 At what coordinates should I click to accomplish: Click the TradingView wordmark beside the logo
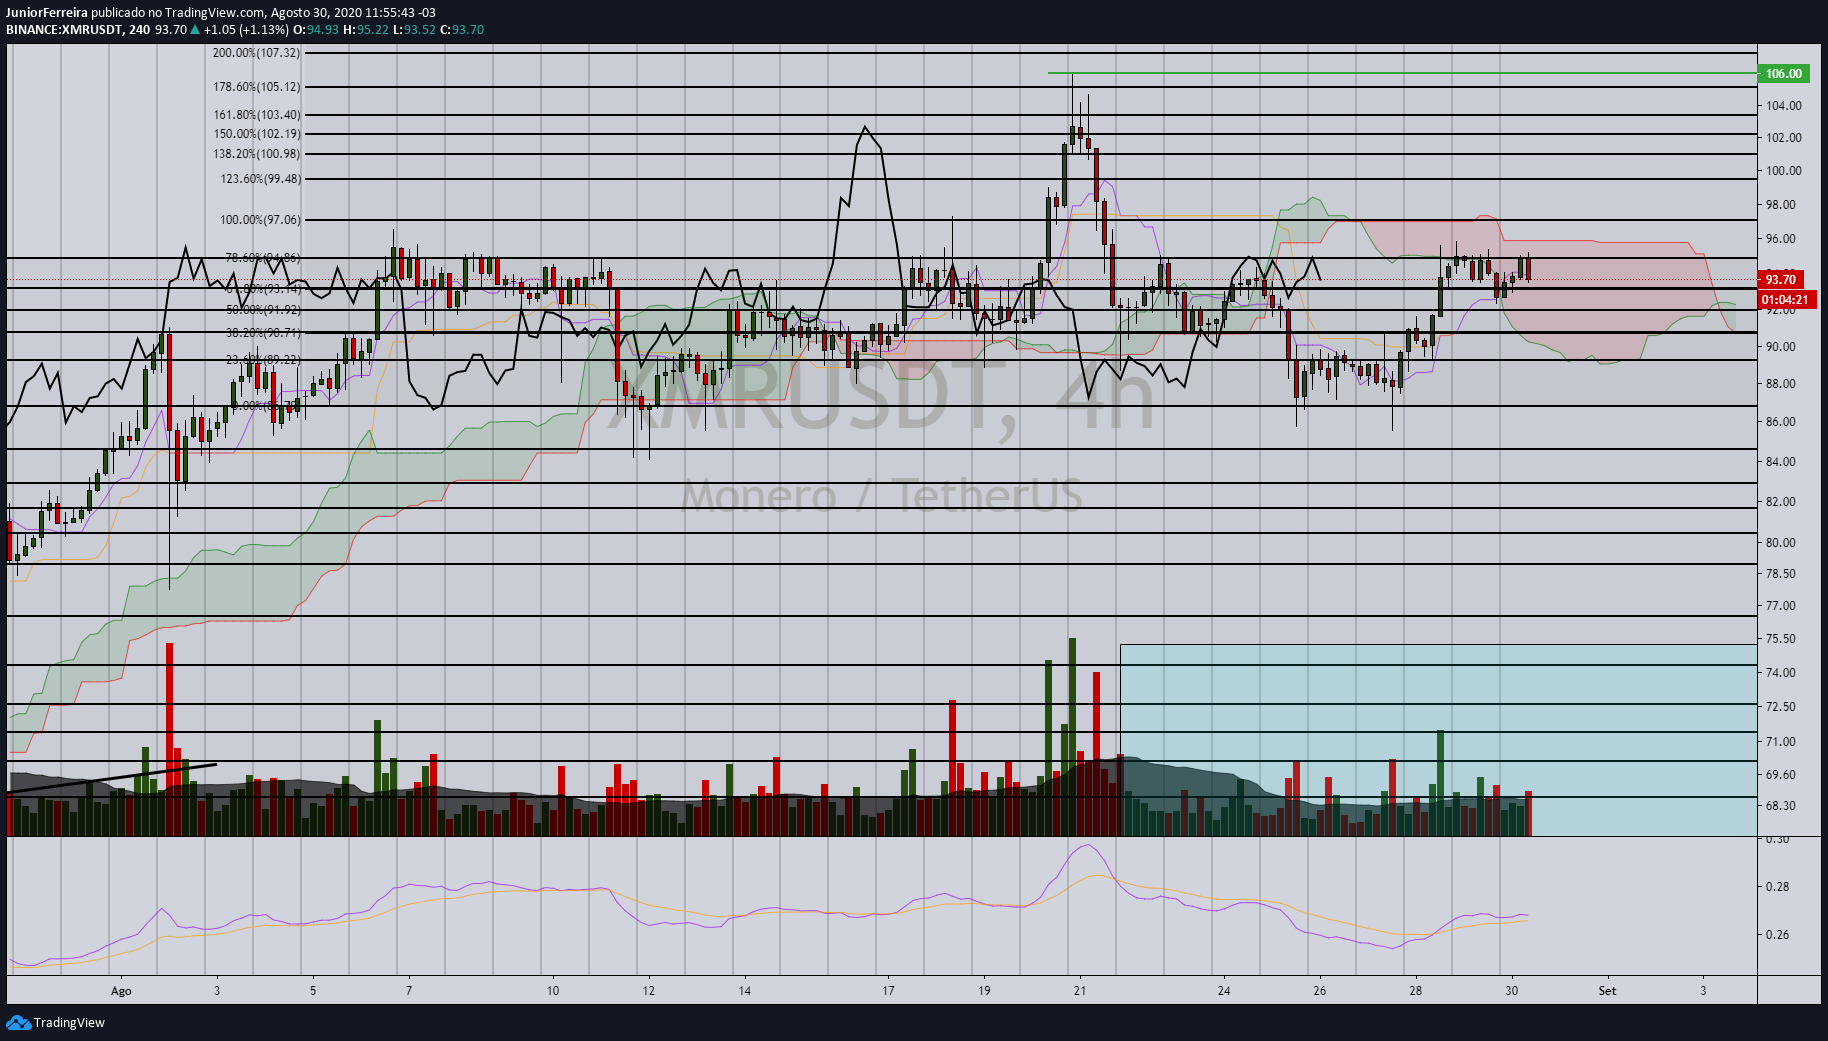click(x=69, y=1023)
